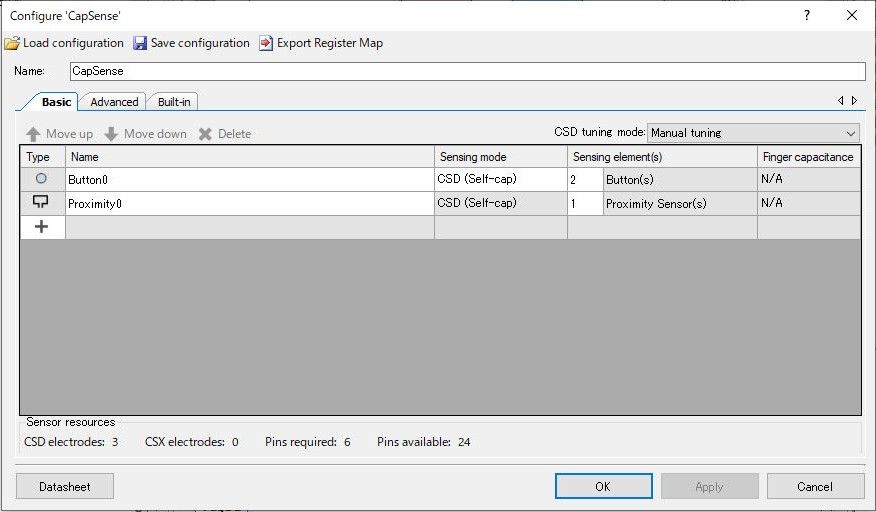Click the Export Register Map label
The width and height of the screenshot is (876, 512).
[330, 43]
